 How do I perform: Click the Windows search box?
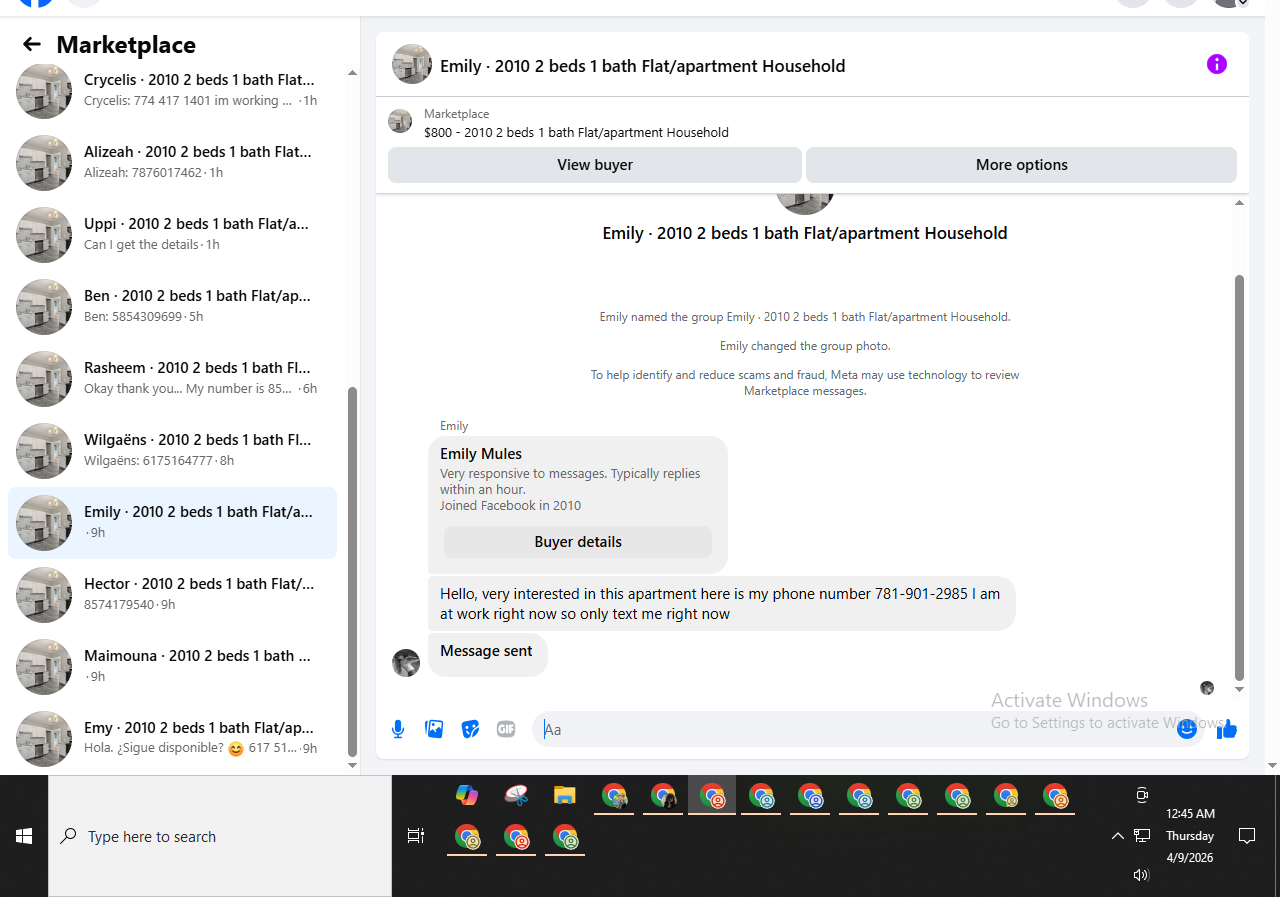[220, 836]
